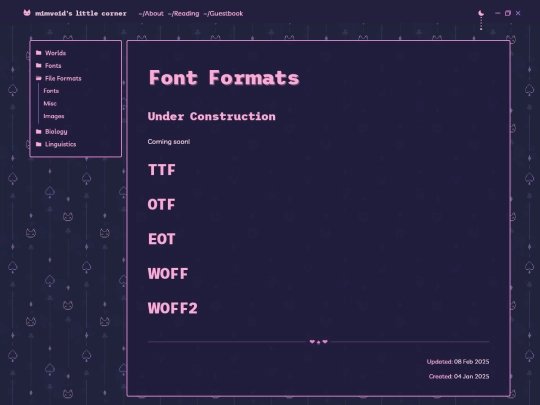Click the TTF heading
This screenshot has width=540, height=405.
(162, 170)
